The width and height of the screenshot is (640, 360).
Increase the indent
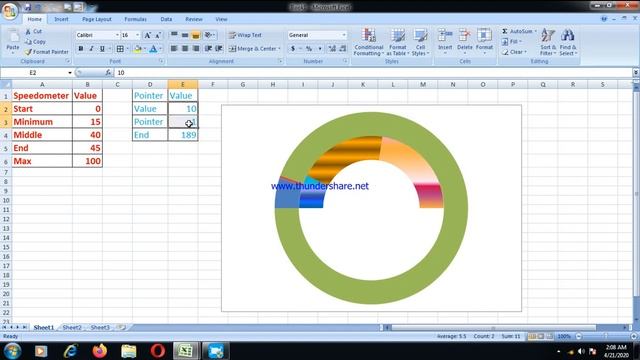pos(219,49)
